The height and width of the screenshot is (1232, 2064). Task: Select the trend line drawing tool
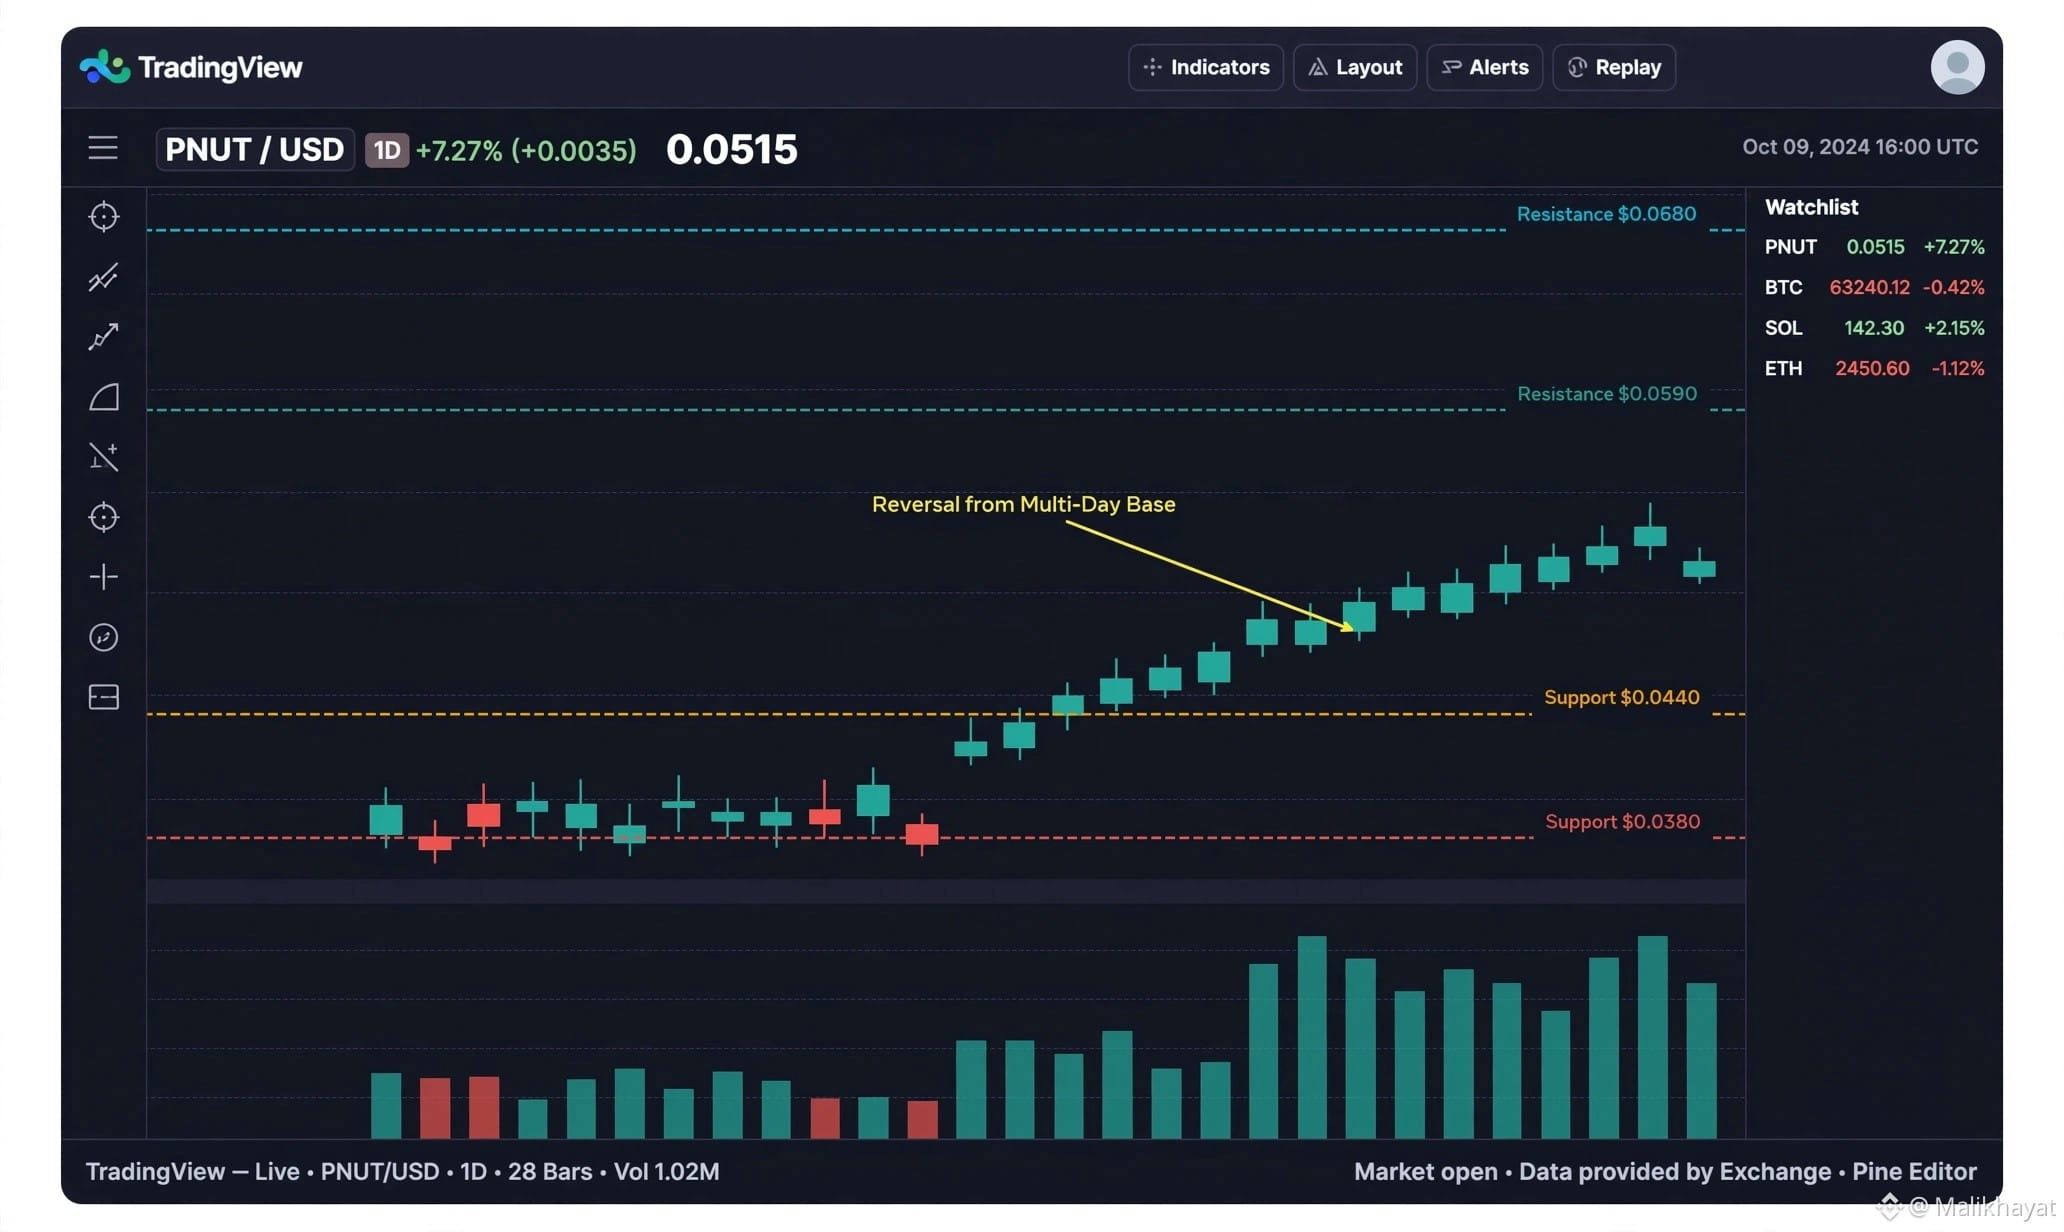[104, 277]
